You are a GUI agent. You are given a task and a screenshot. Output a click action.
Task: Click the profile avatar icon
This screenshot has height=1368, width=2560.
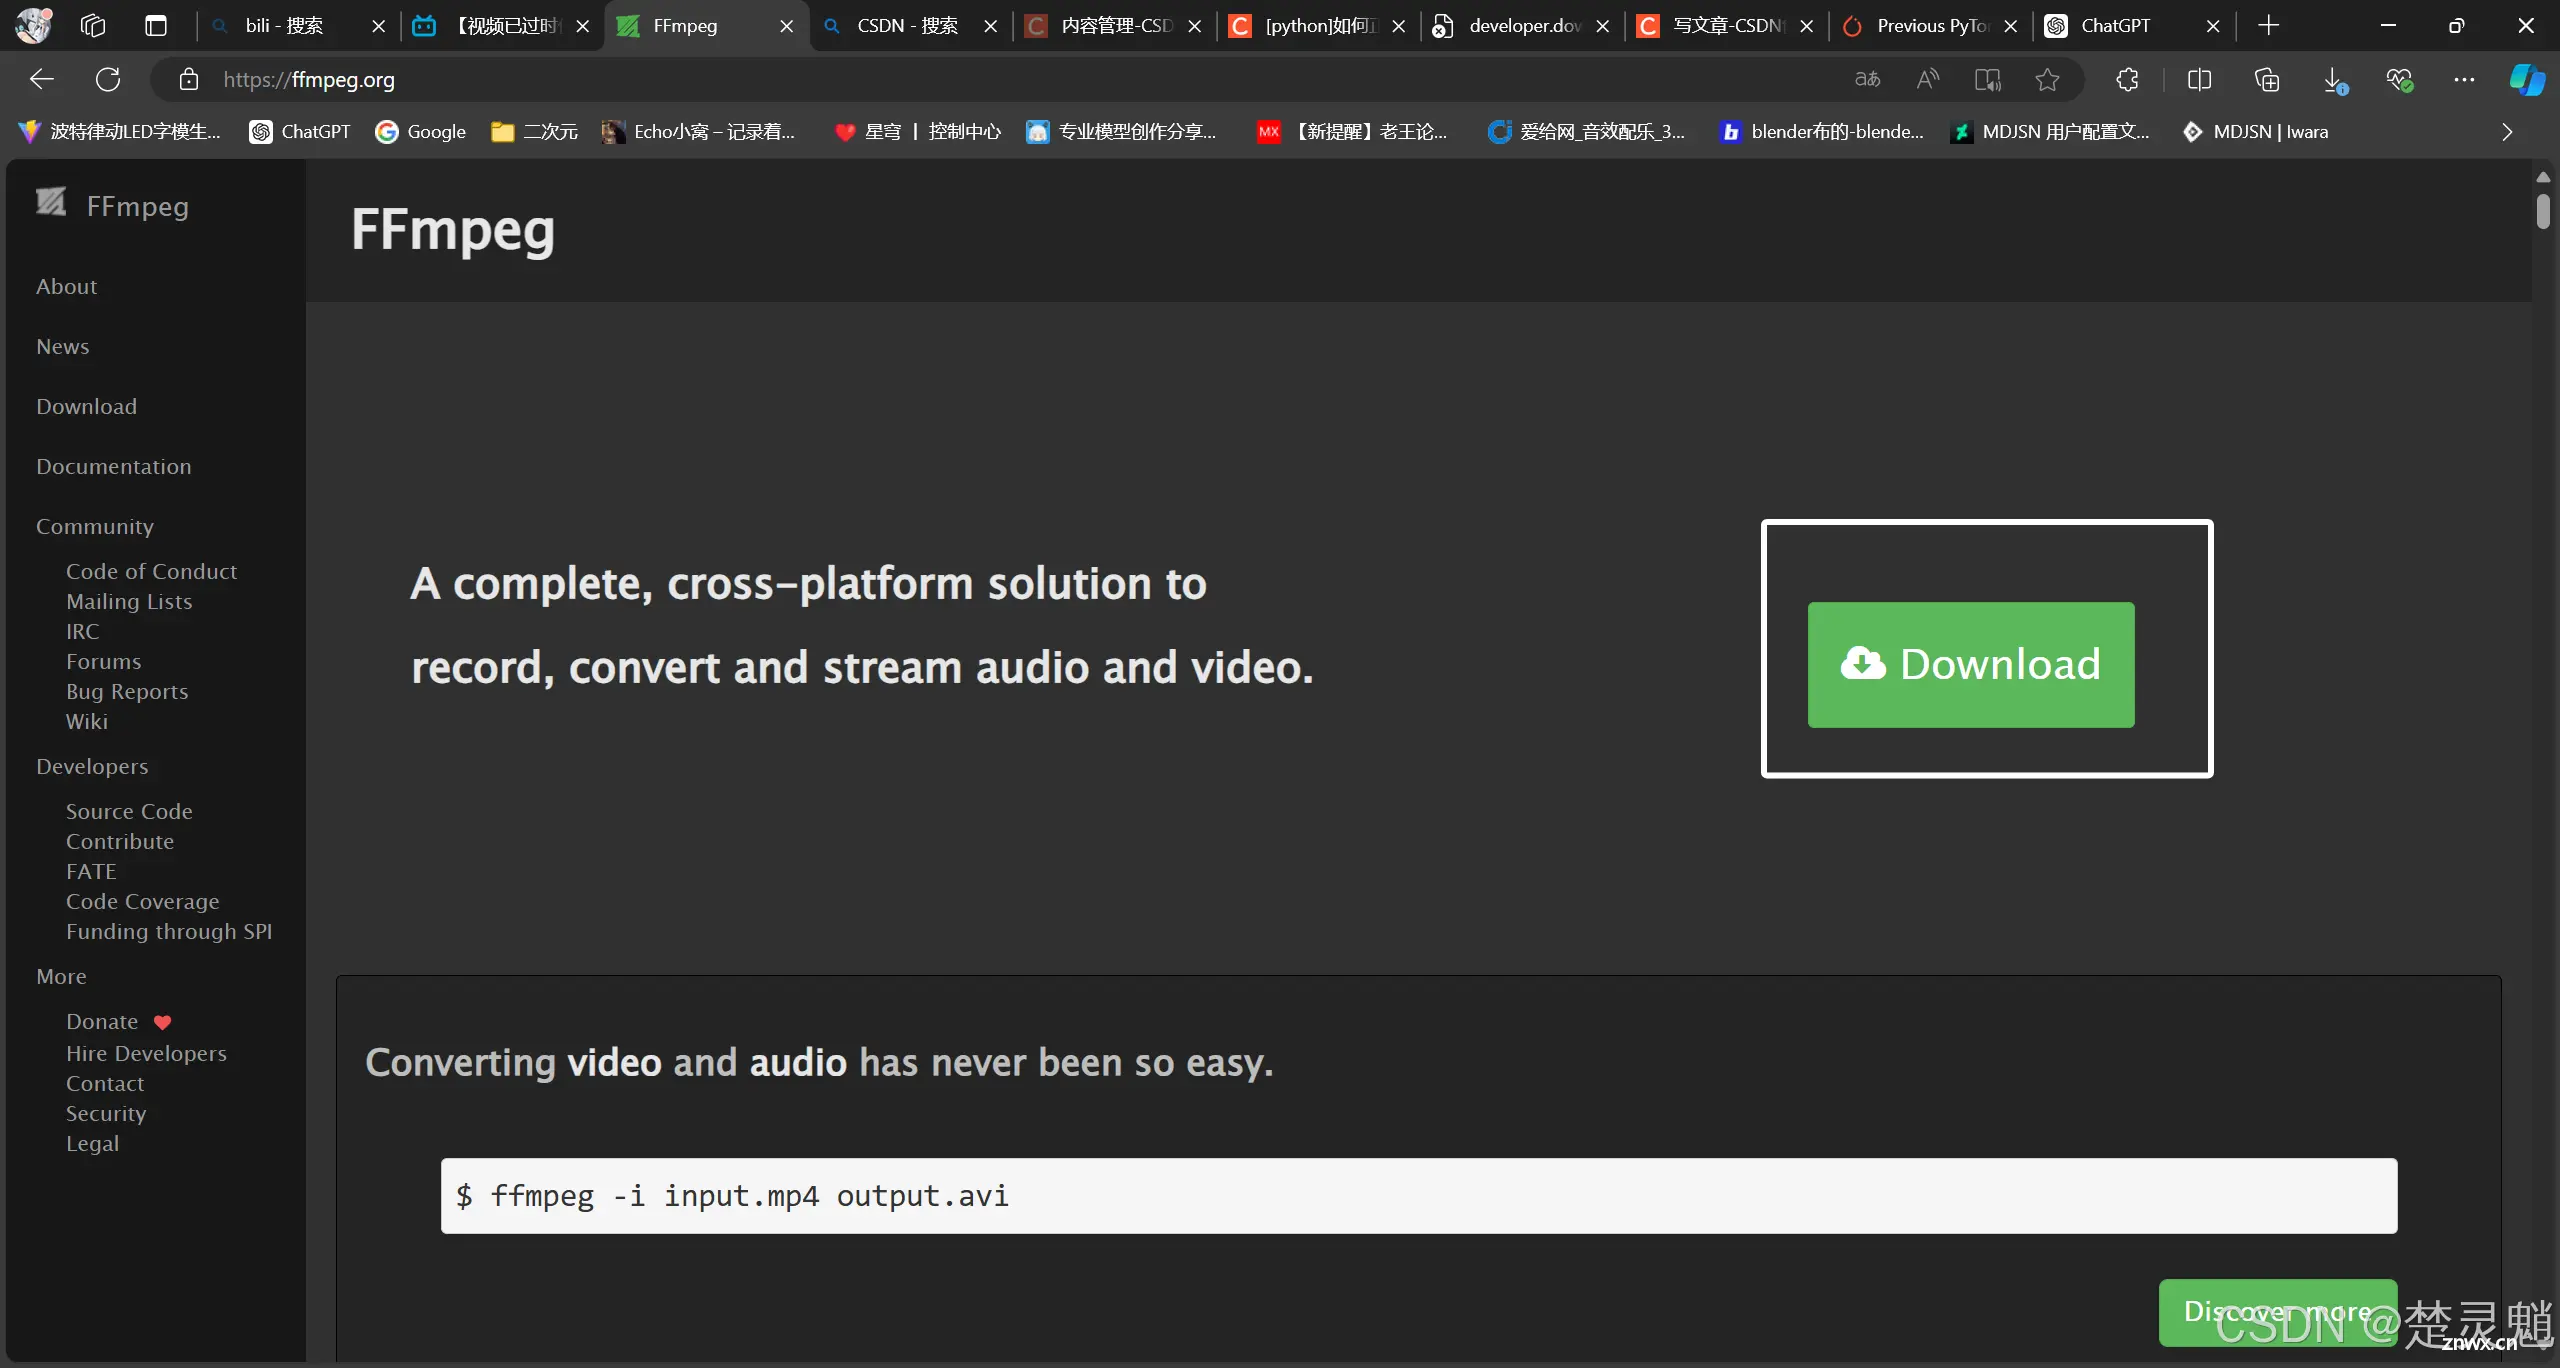pyautogui.click(x=33, y=25)
